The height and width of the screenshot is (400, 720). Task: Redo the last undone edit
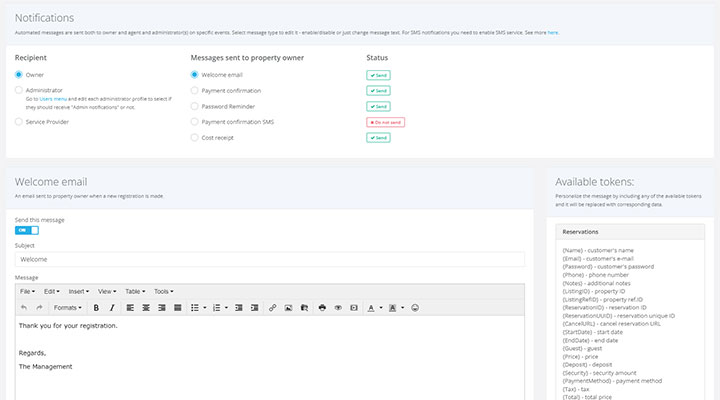pos(39,308)
